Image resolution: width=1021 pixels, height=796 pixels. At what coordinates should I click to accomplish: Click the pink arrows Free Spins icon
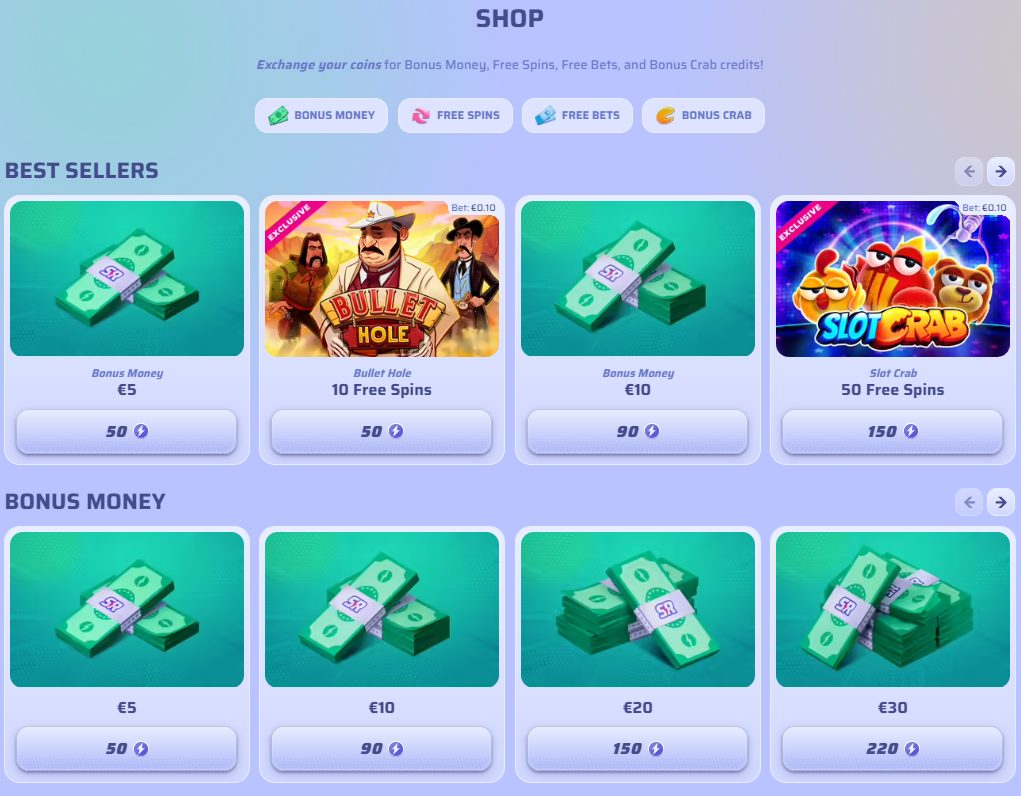coord(421,115)
